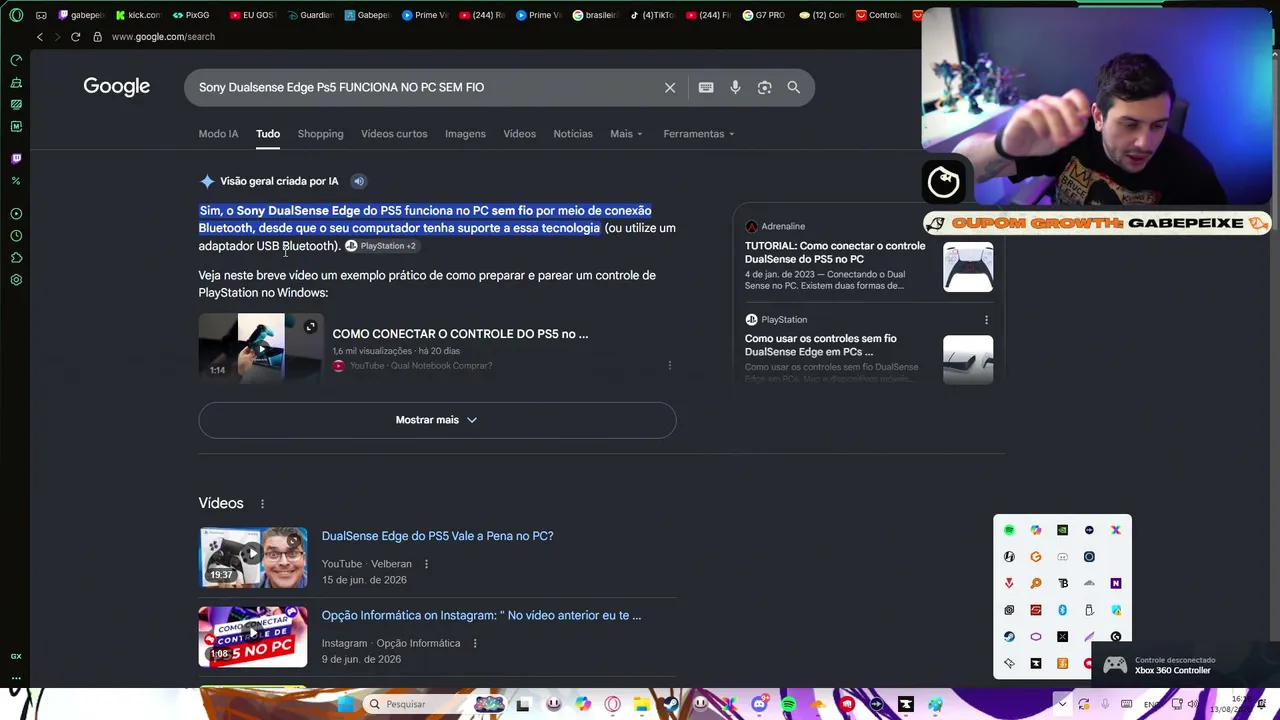This screenshot has width=1280, height=720.
Task: Open the Ferramentas dropdown
Action: [x=699, y=134]
